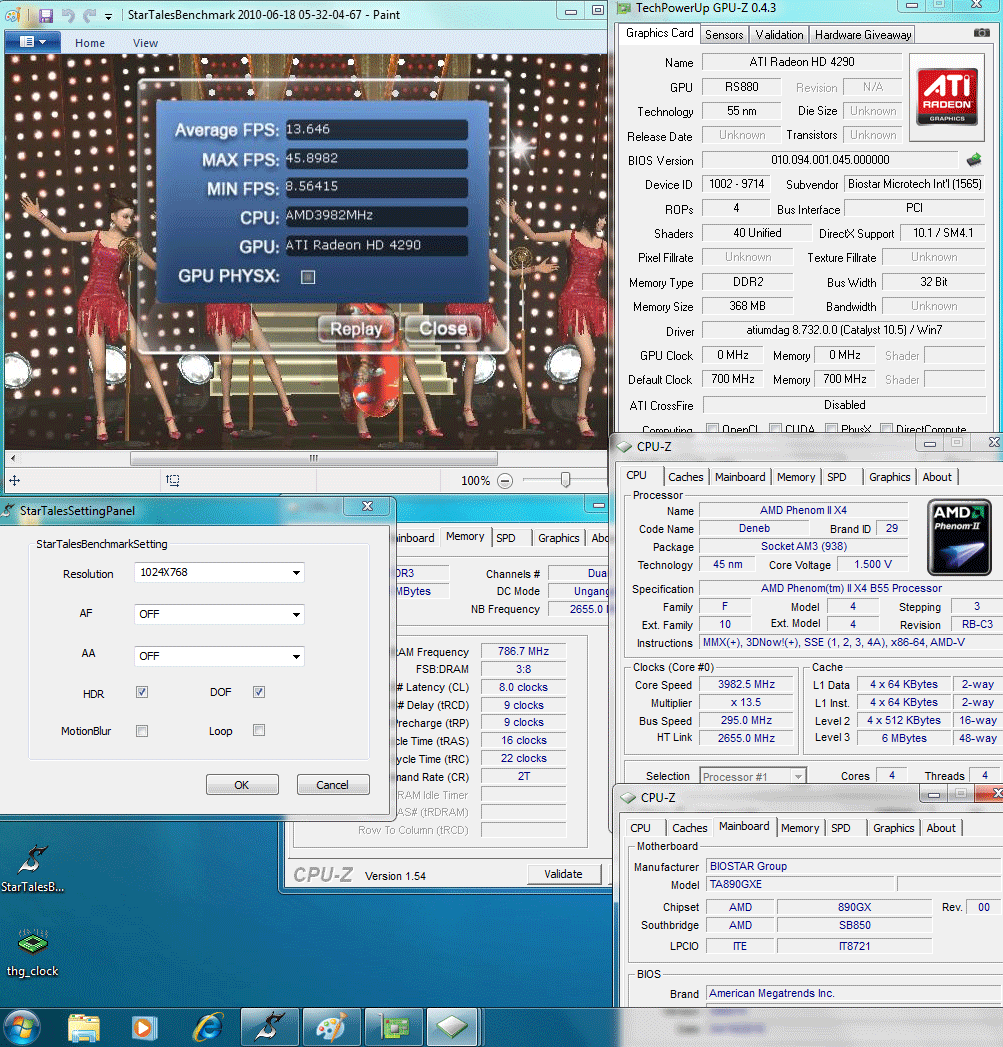Click the Redo arrow in Paint toolbar
The height and width of the screenshot is (1047, 1003).
(x=89, y=15)
